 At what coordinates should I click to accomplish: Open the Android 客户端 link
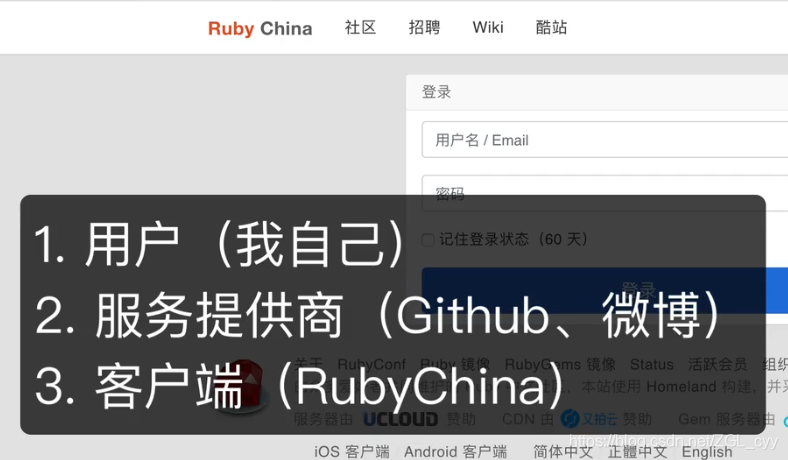(x=455, y=451)
